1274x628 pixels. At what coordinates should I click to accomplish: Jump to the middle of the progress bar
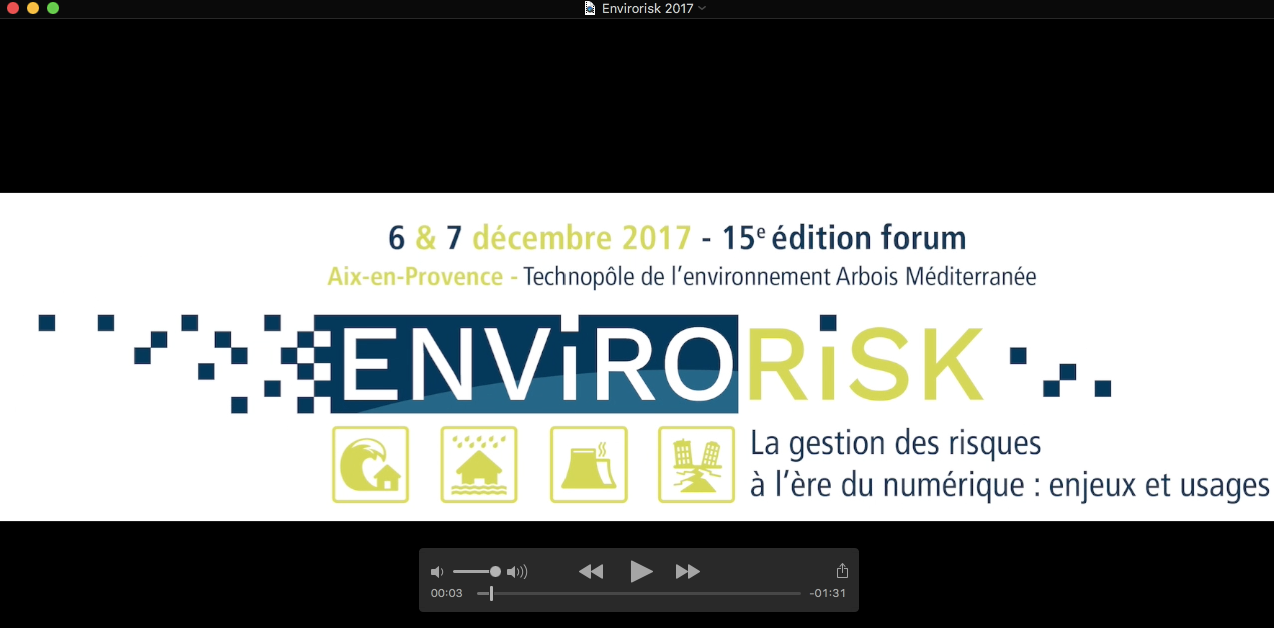pos(639,593)
